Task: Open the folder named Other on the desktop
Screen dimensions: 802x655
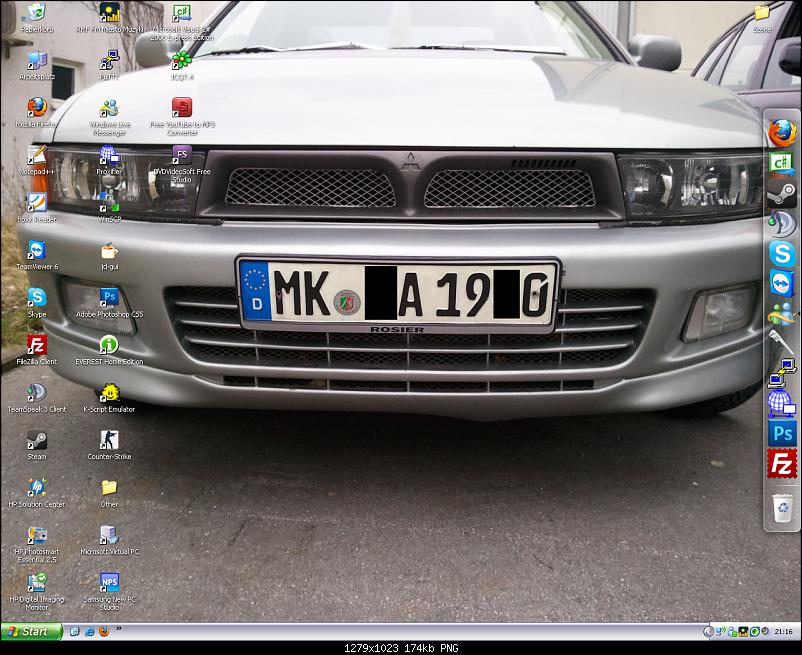Action: pos(109,488)
